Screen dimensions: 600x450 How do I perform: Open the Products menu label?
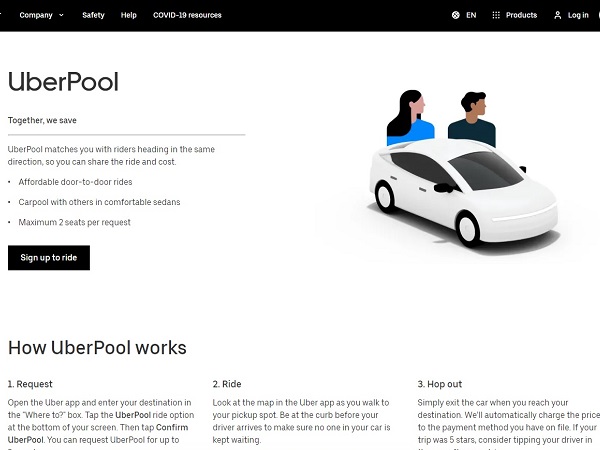point(521,15)
